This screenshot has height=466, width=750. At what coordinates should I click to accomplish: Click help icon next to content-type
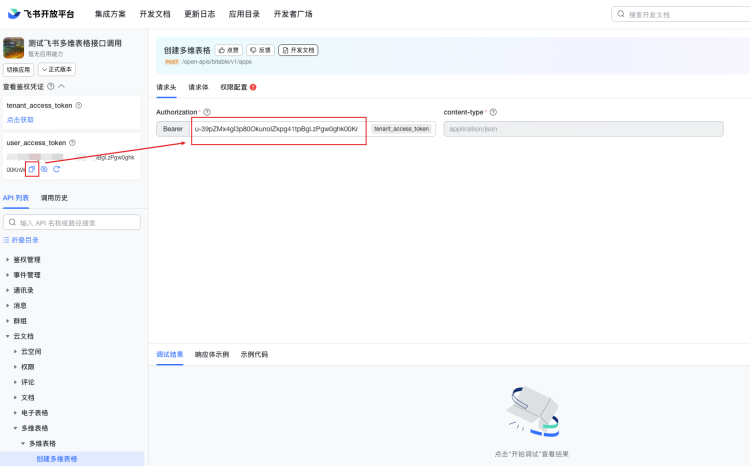click(x=493, y=112)
